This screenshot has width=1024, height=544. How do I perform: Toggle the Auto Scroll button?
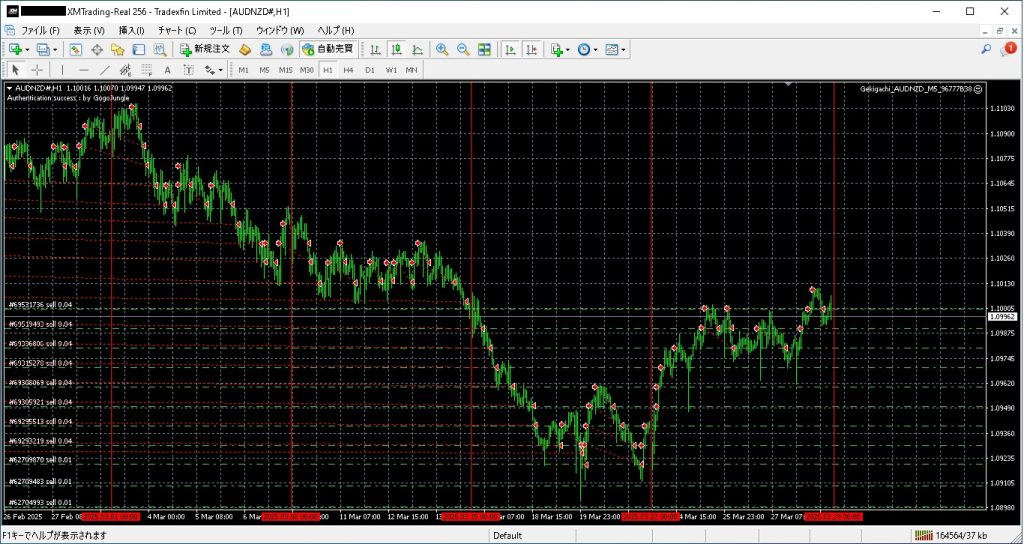[x=510, y=49]
